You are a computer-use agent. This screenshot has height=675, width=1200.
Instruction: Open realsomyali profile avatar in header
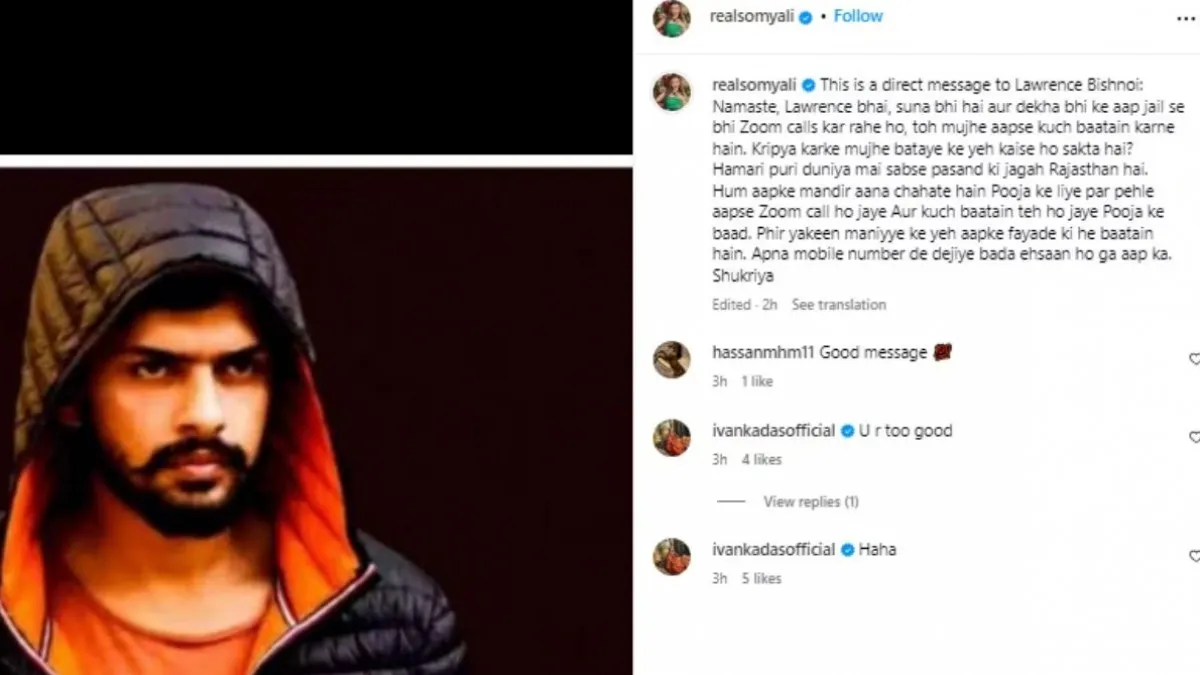click(671, 18)
